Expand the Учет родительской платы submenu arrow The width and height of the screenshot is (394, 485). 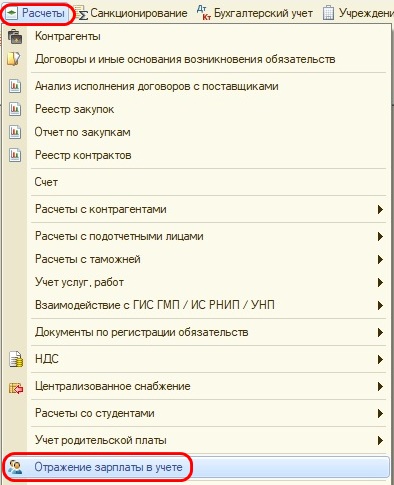(380, 440)
